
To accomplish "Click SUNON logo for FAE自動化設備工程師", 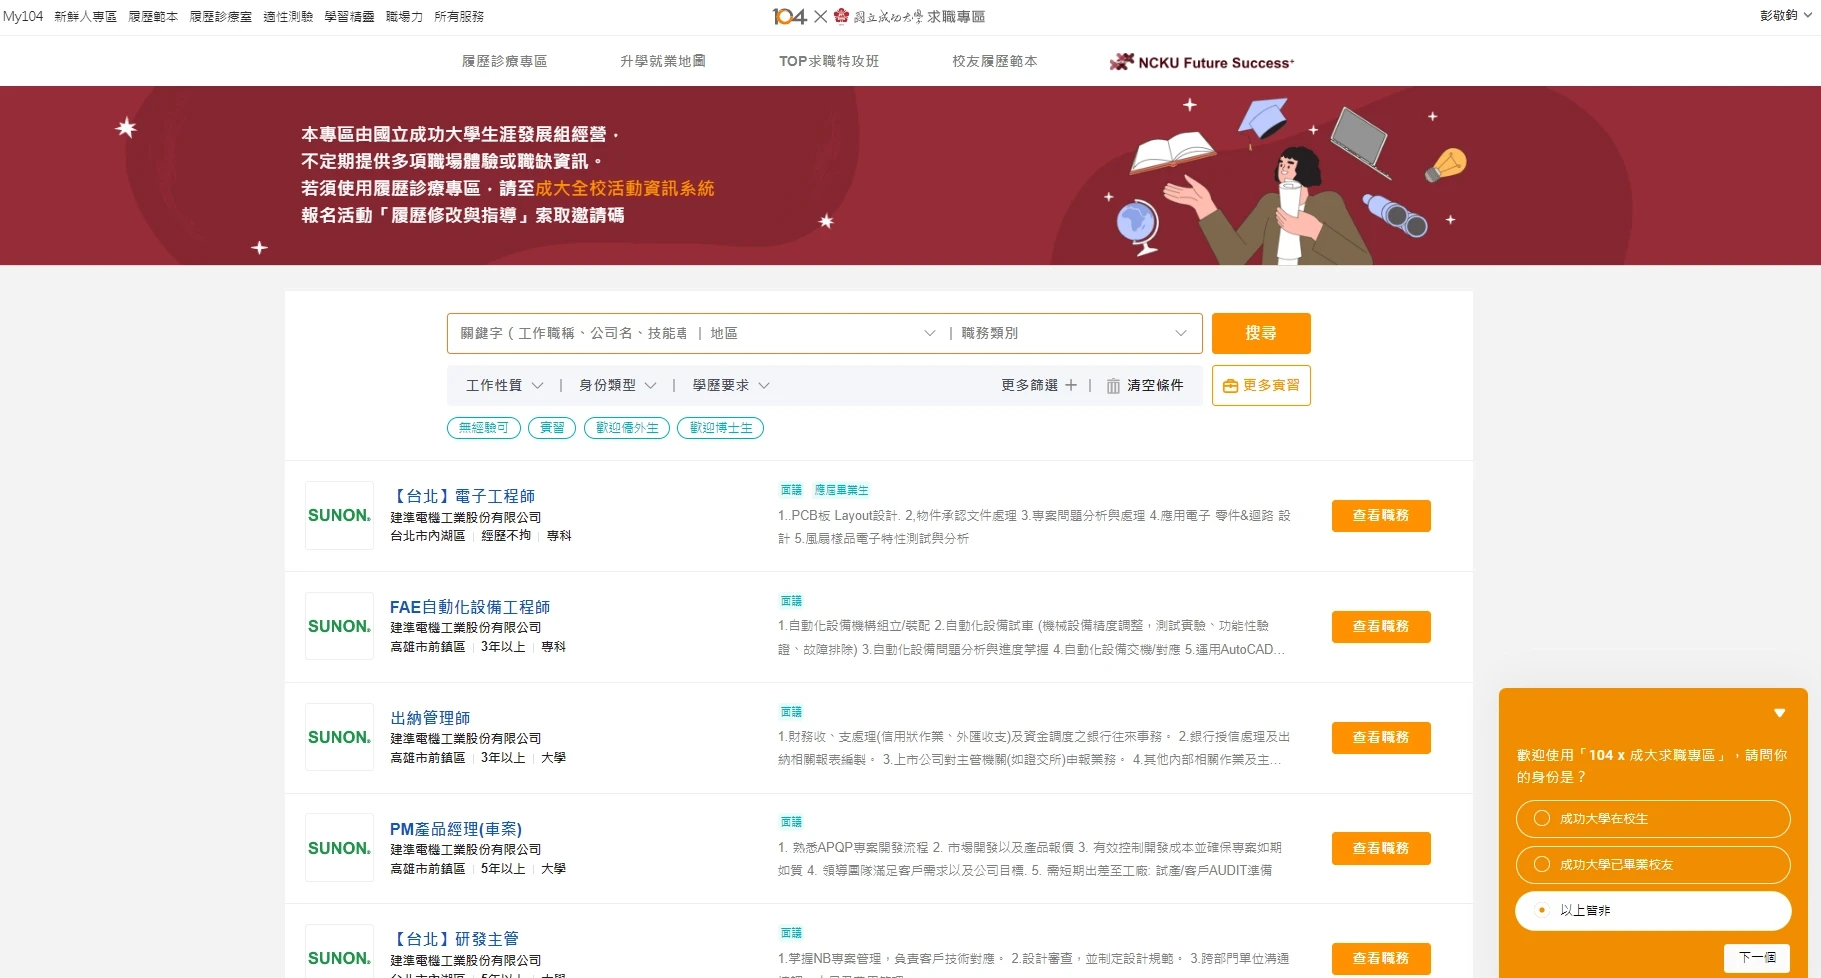I will pos(339,626).
